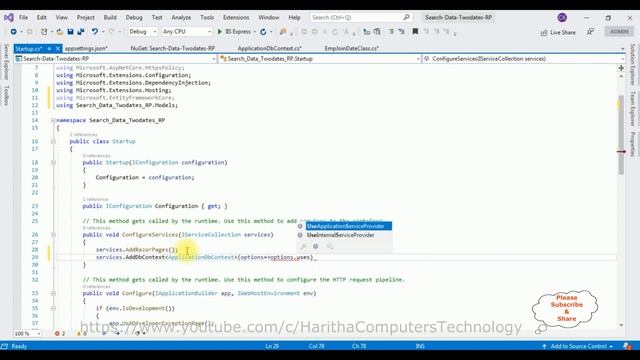The height and width of the screenshot is (360, 640).
Task: Collapse the public class Startup block
Action: coord(53,141)
